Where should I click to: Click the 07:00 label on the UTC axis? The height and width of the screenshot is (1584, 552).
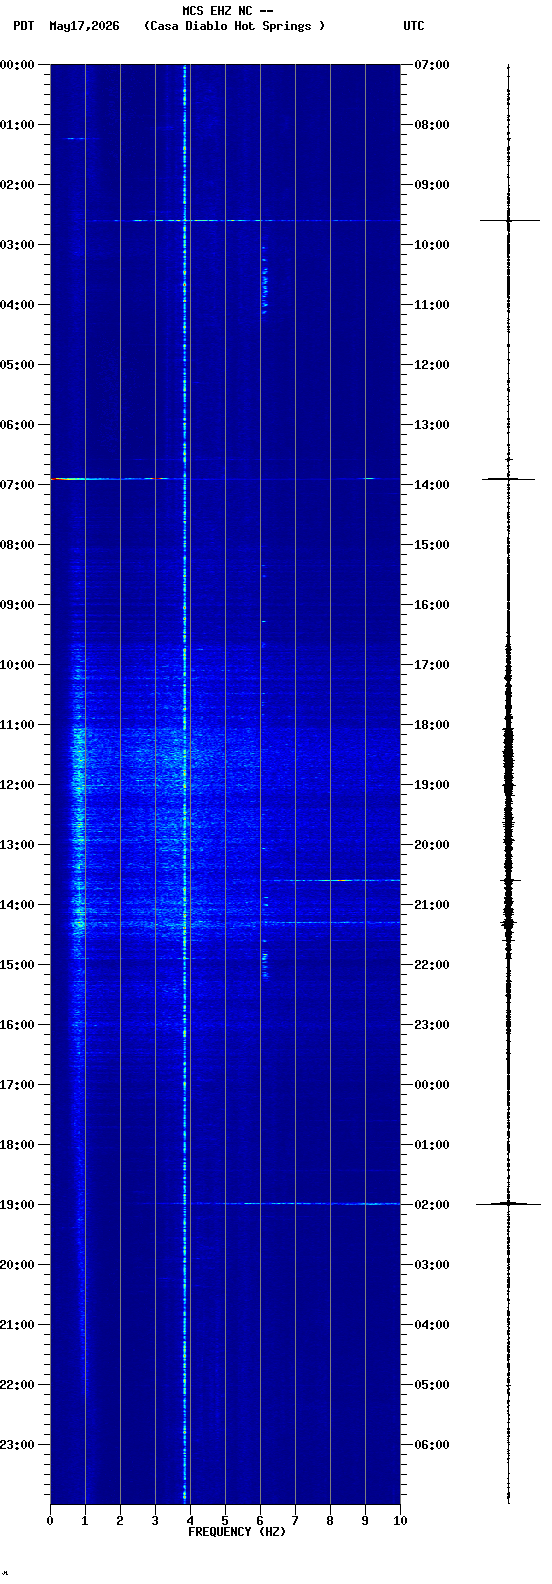(432, 65)
